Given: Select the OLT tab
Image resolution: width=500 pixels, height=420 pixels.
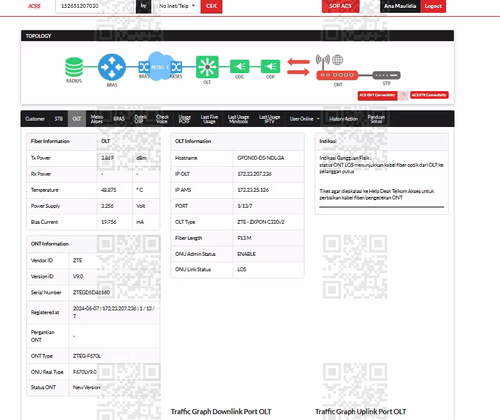Looking at the screenshot, I should (77, 119).
